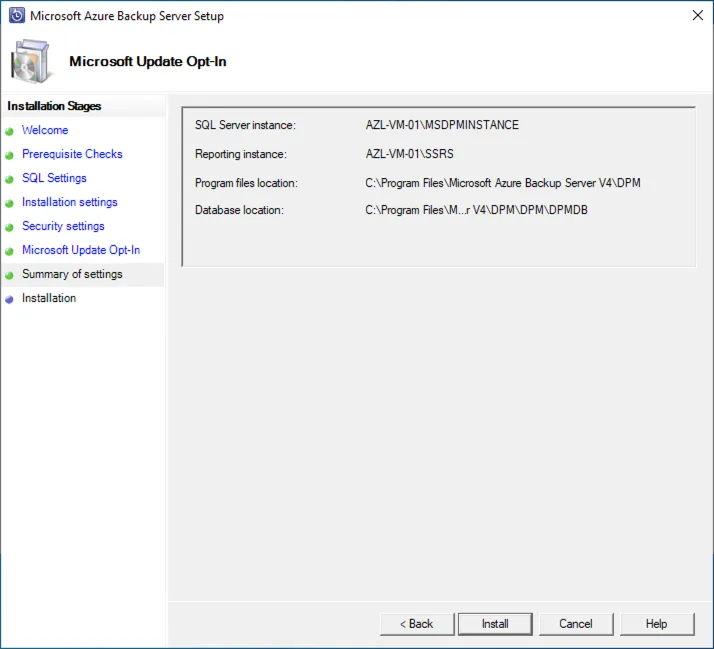
Task: Click the Azure Backup title bar icon
Action: [x=16, y=16]
